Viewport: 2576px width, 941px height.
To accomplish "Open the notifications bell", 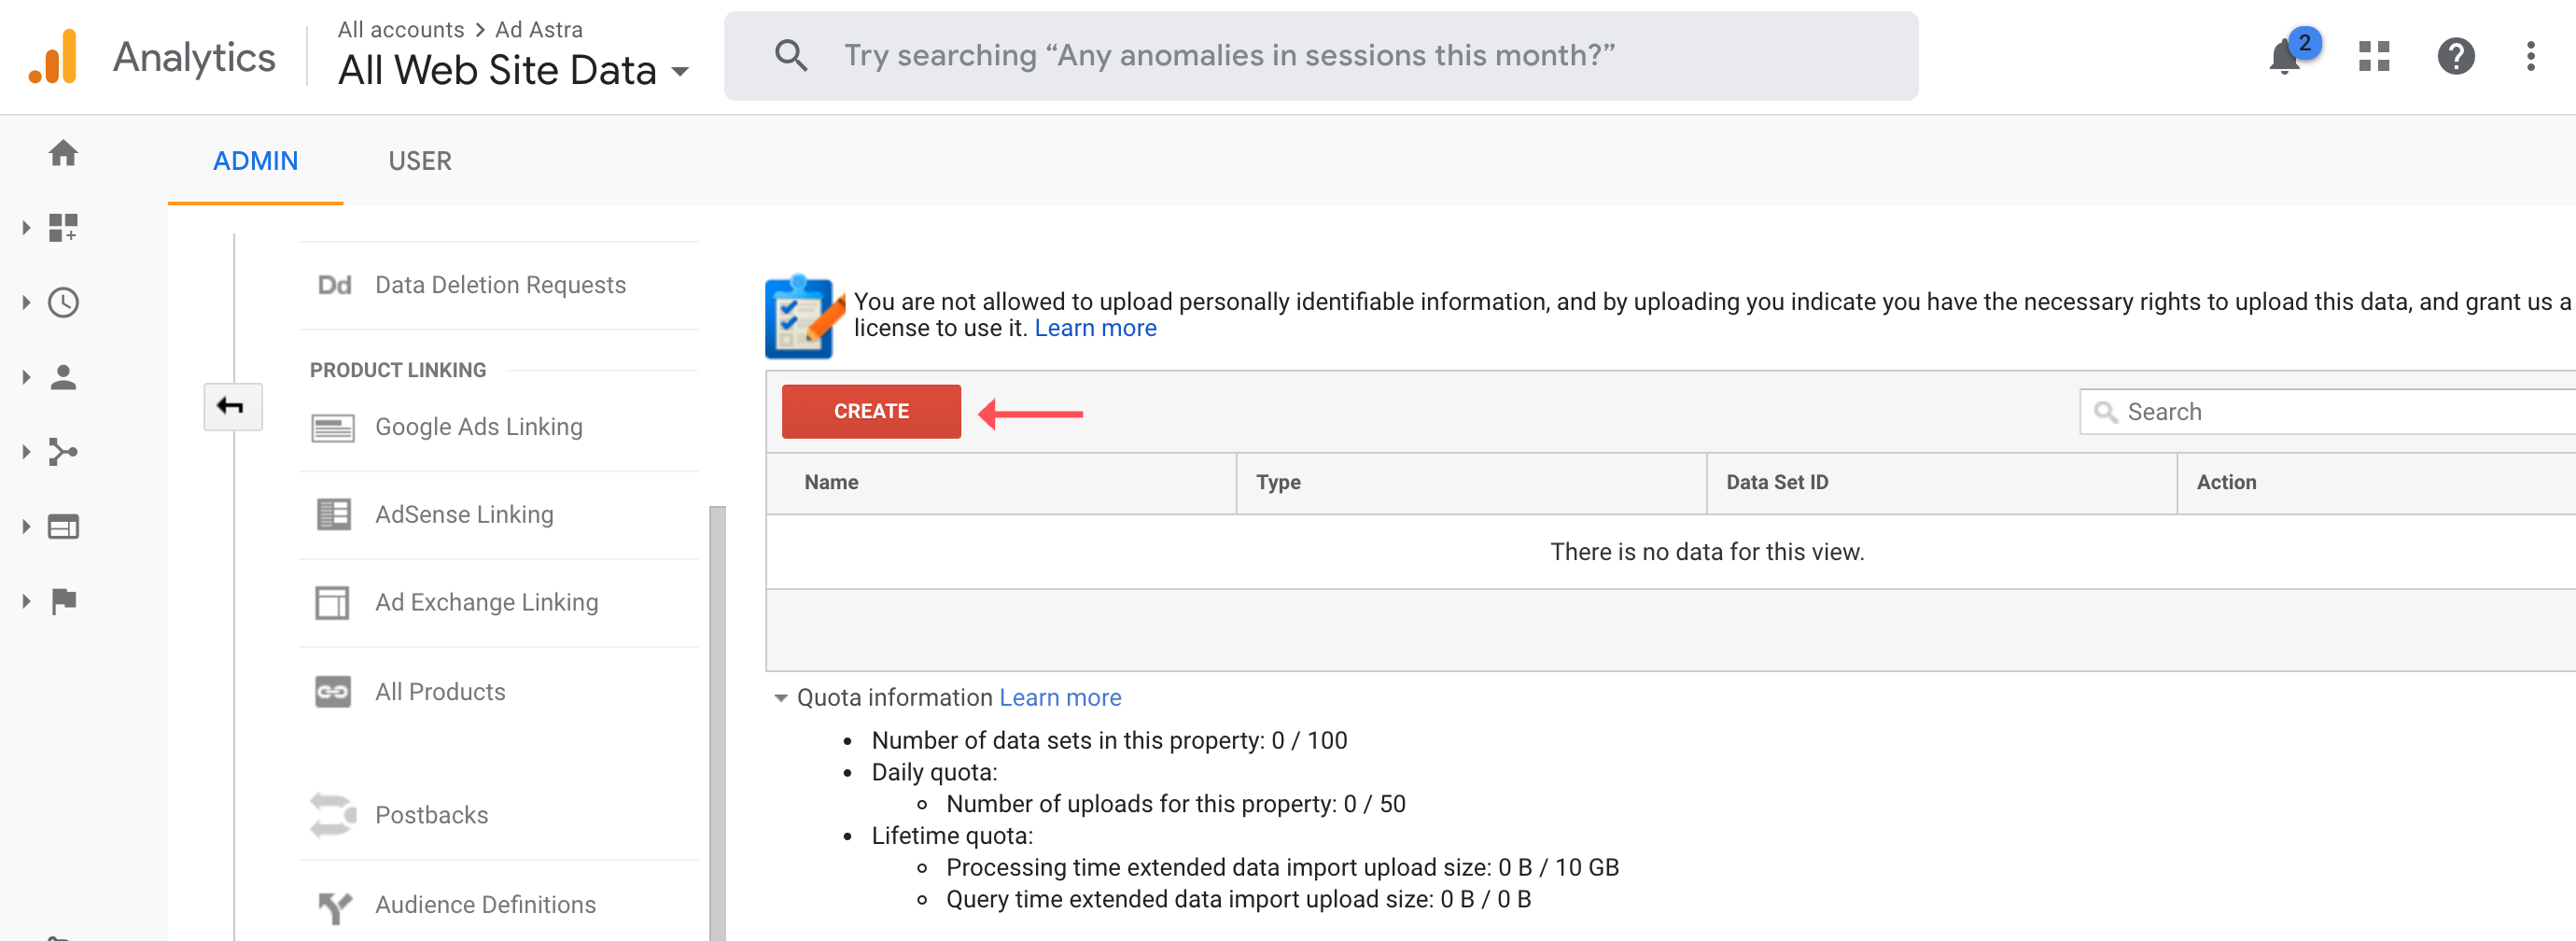I will click(x=2284, y=57).
